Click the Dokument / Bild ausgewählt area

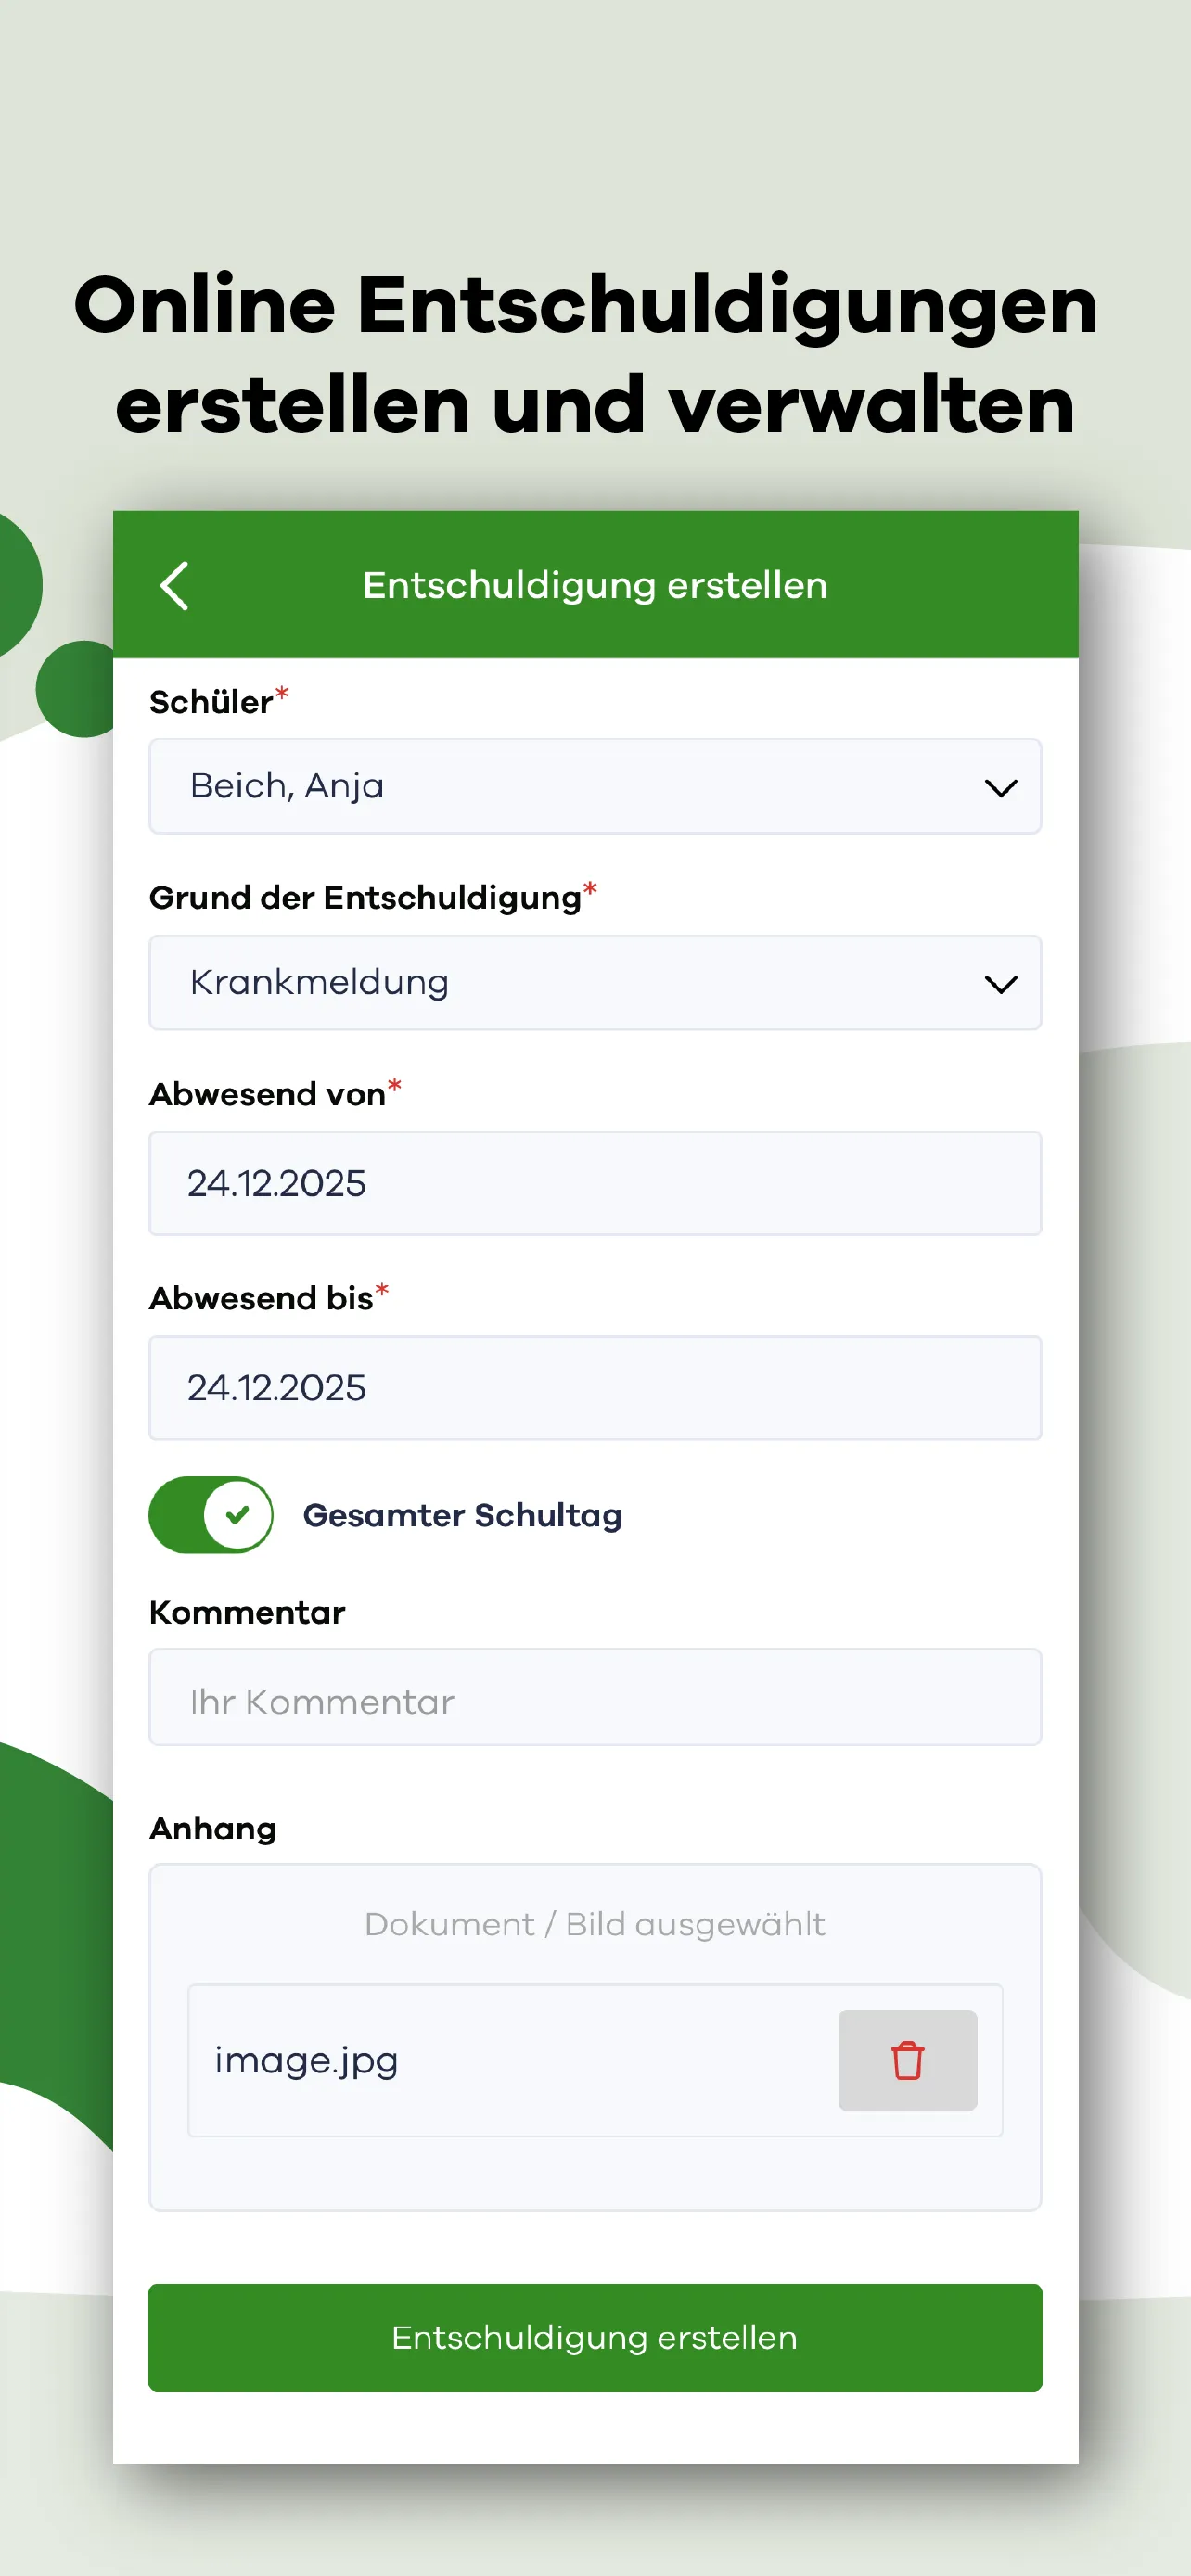pos(594,1924)
